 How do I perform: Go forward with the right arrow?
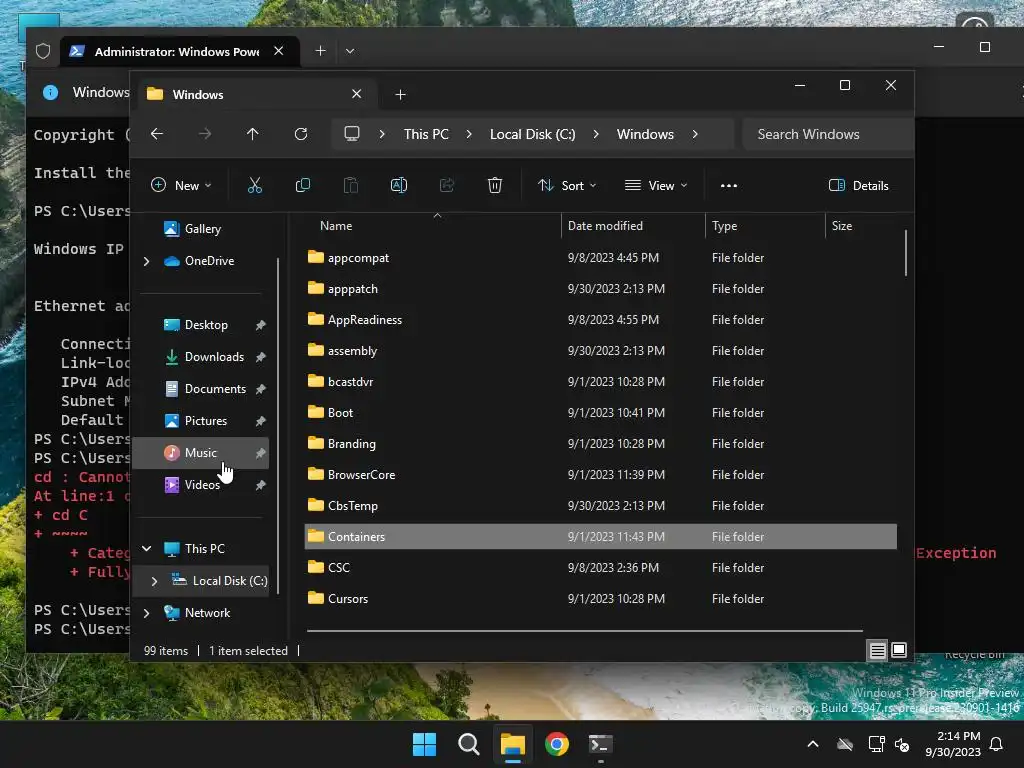(x=205, y=134)
